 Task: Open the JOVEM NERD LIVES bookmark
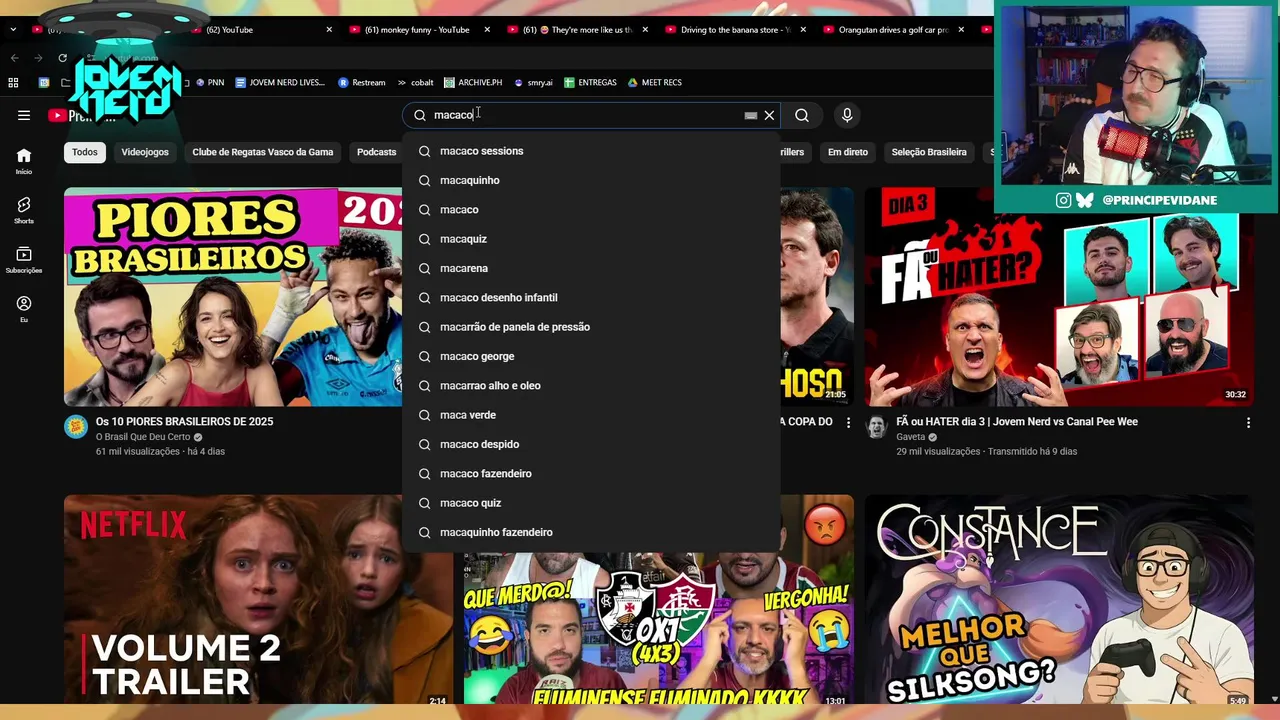pos(280,82)
